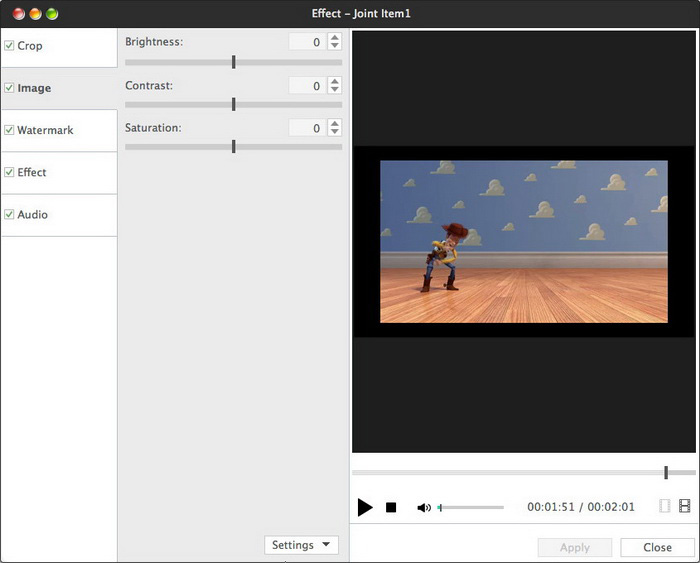This screenshot has width=700, height=563.
Task: Uncheck the Crop checkbox
Action: (x=9, y=46)
